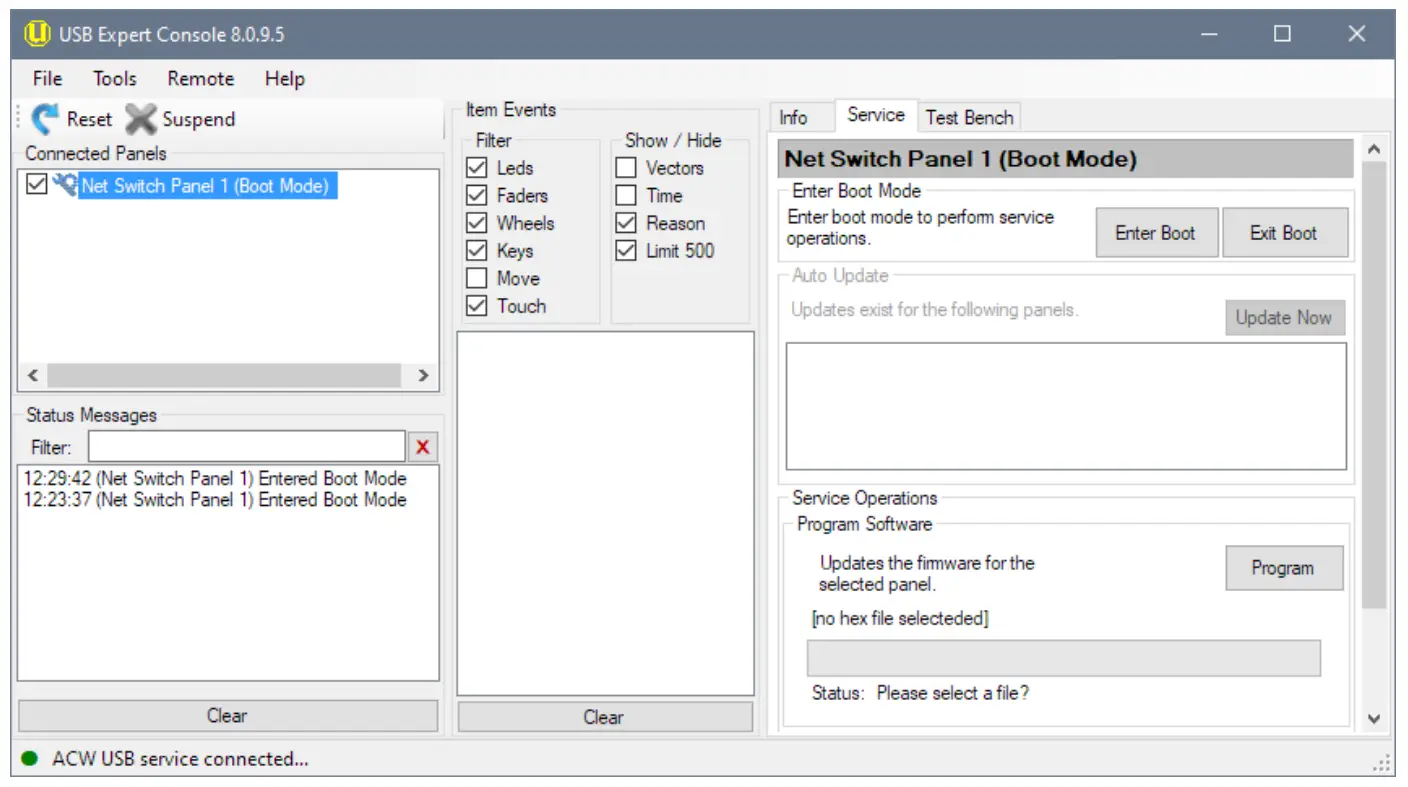The height and width of the screenshot is (787, 1408).
Task: Click the Connected Panels horizontal scrollbar thumb
Action: 224,376
